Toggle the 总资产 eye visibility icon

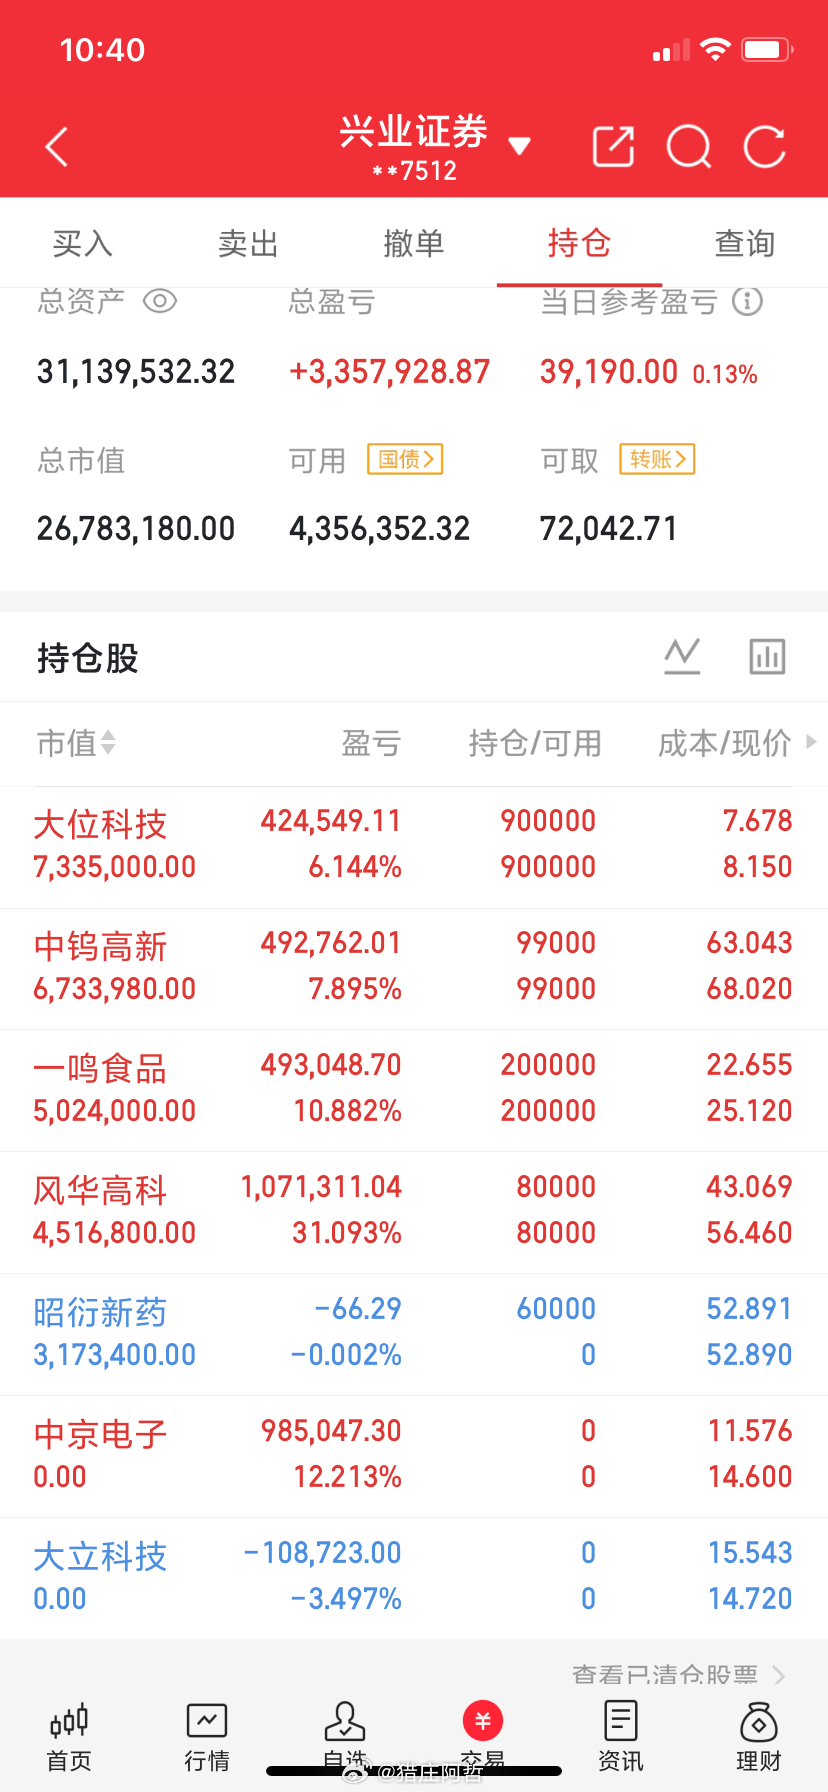pos(160,301)
